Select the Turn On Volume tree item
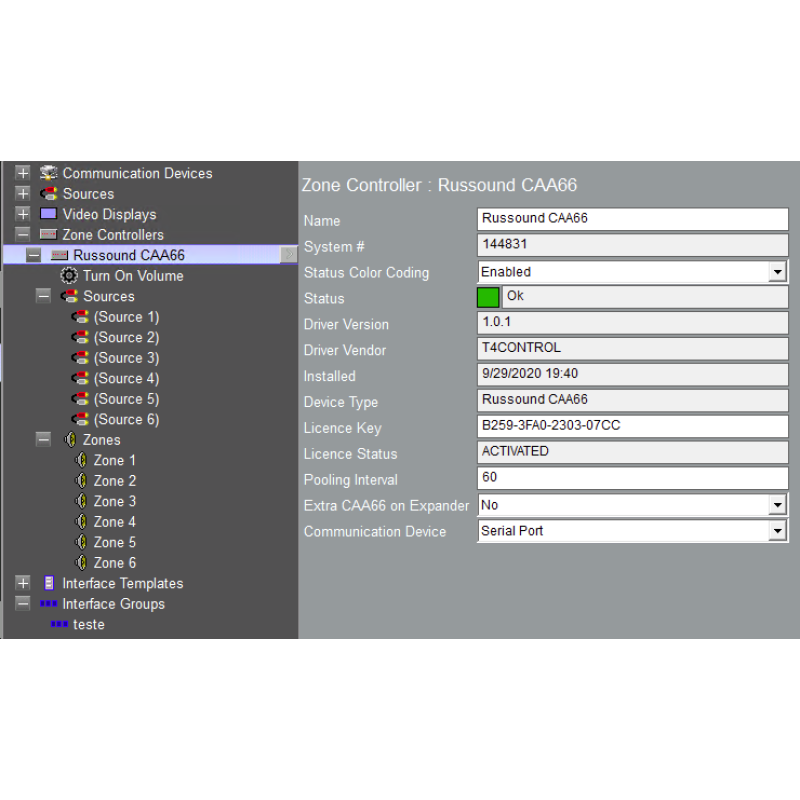The width and height of the screenshot is (800, 800). click(133, 276)
